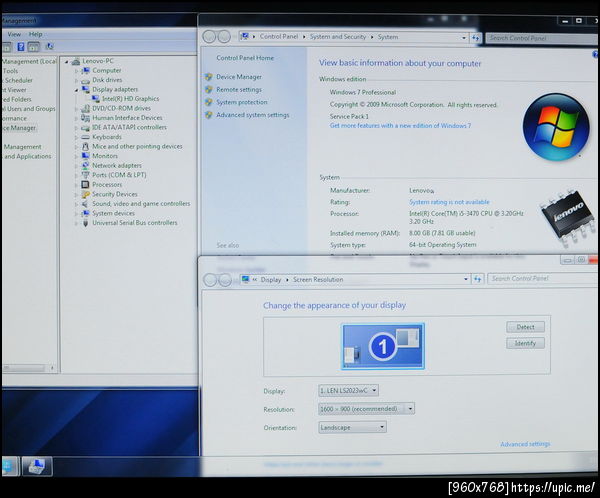
Task: Open the Orientation dropdown showing Landscape
Action: point(352,427)
